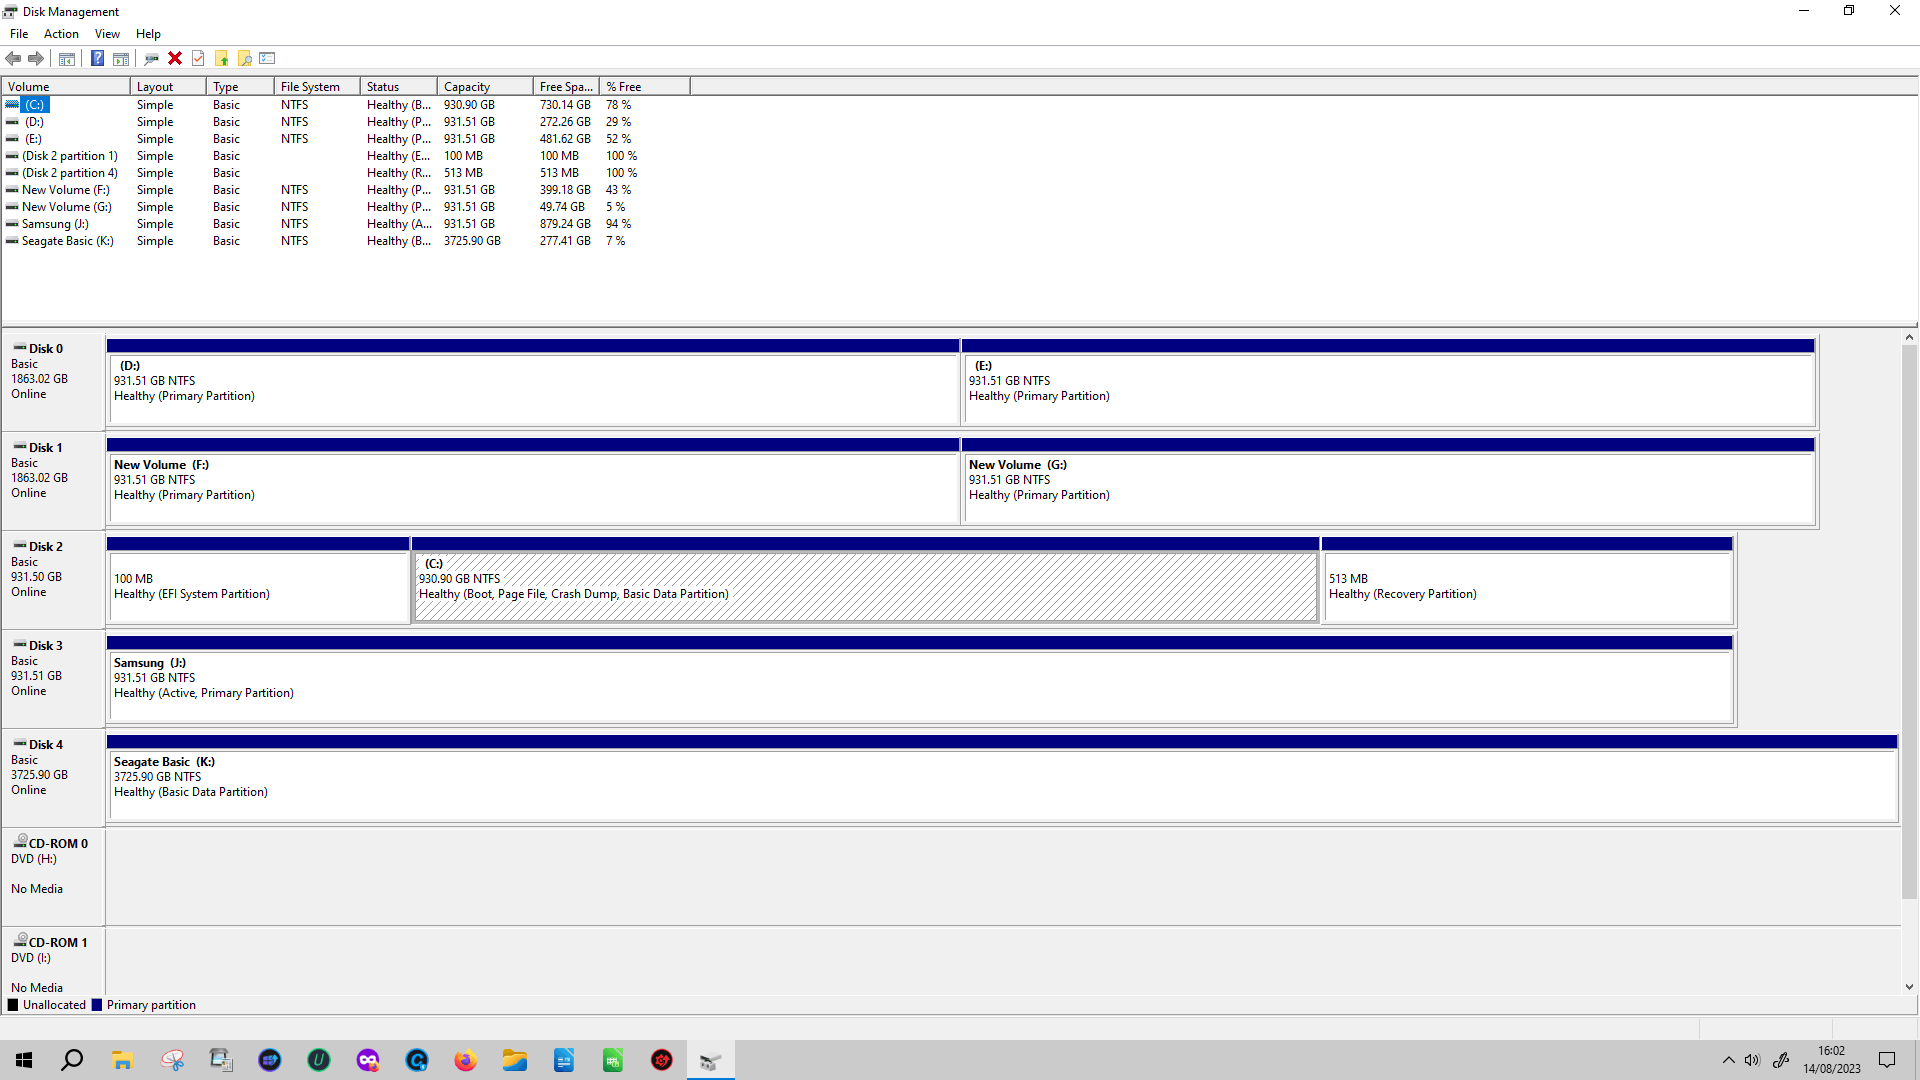Click the folder with magnifier Explore icon
Screen dimensions: 1920x1080
point(244,58)
